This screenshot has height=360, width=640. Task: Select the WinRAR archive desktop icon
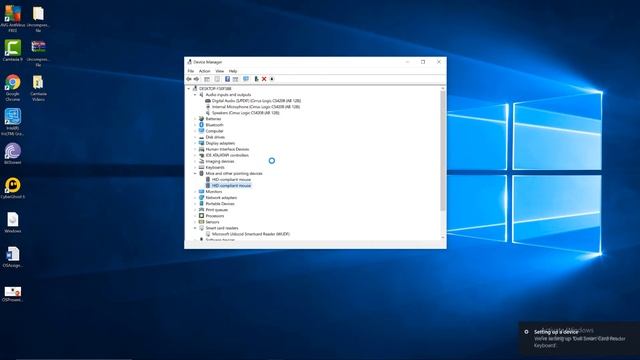click(38, 53)
